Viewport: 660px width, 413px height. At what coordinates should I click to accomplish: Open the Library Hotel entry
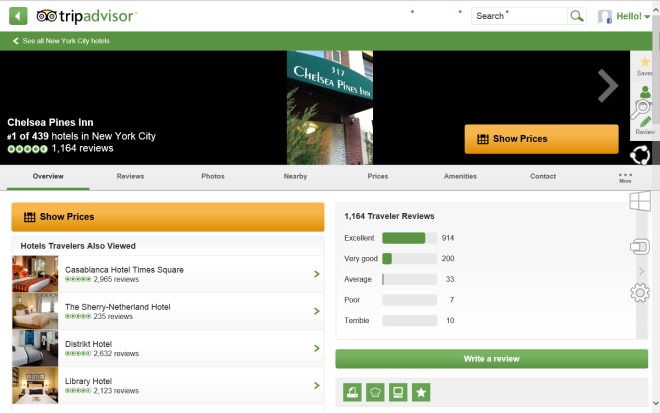168,385
